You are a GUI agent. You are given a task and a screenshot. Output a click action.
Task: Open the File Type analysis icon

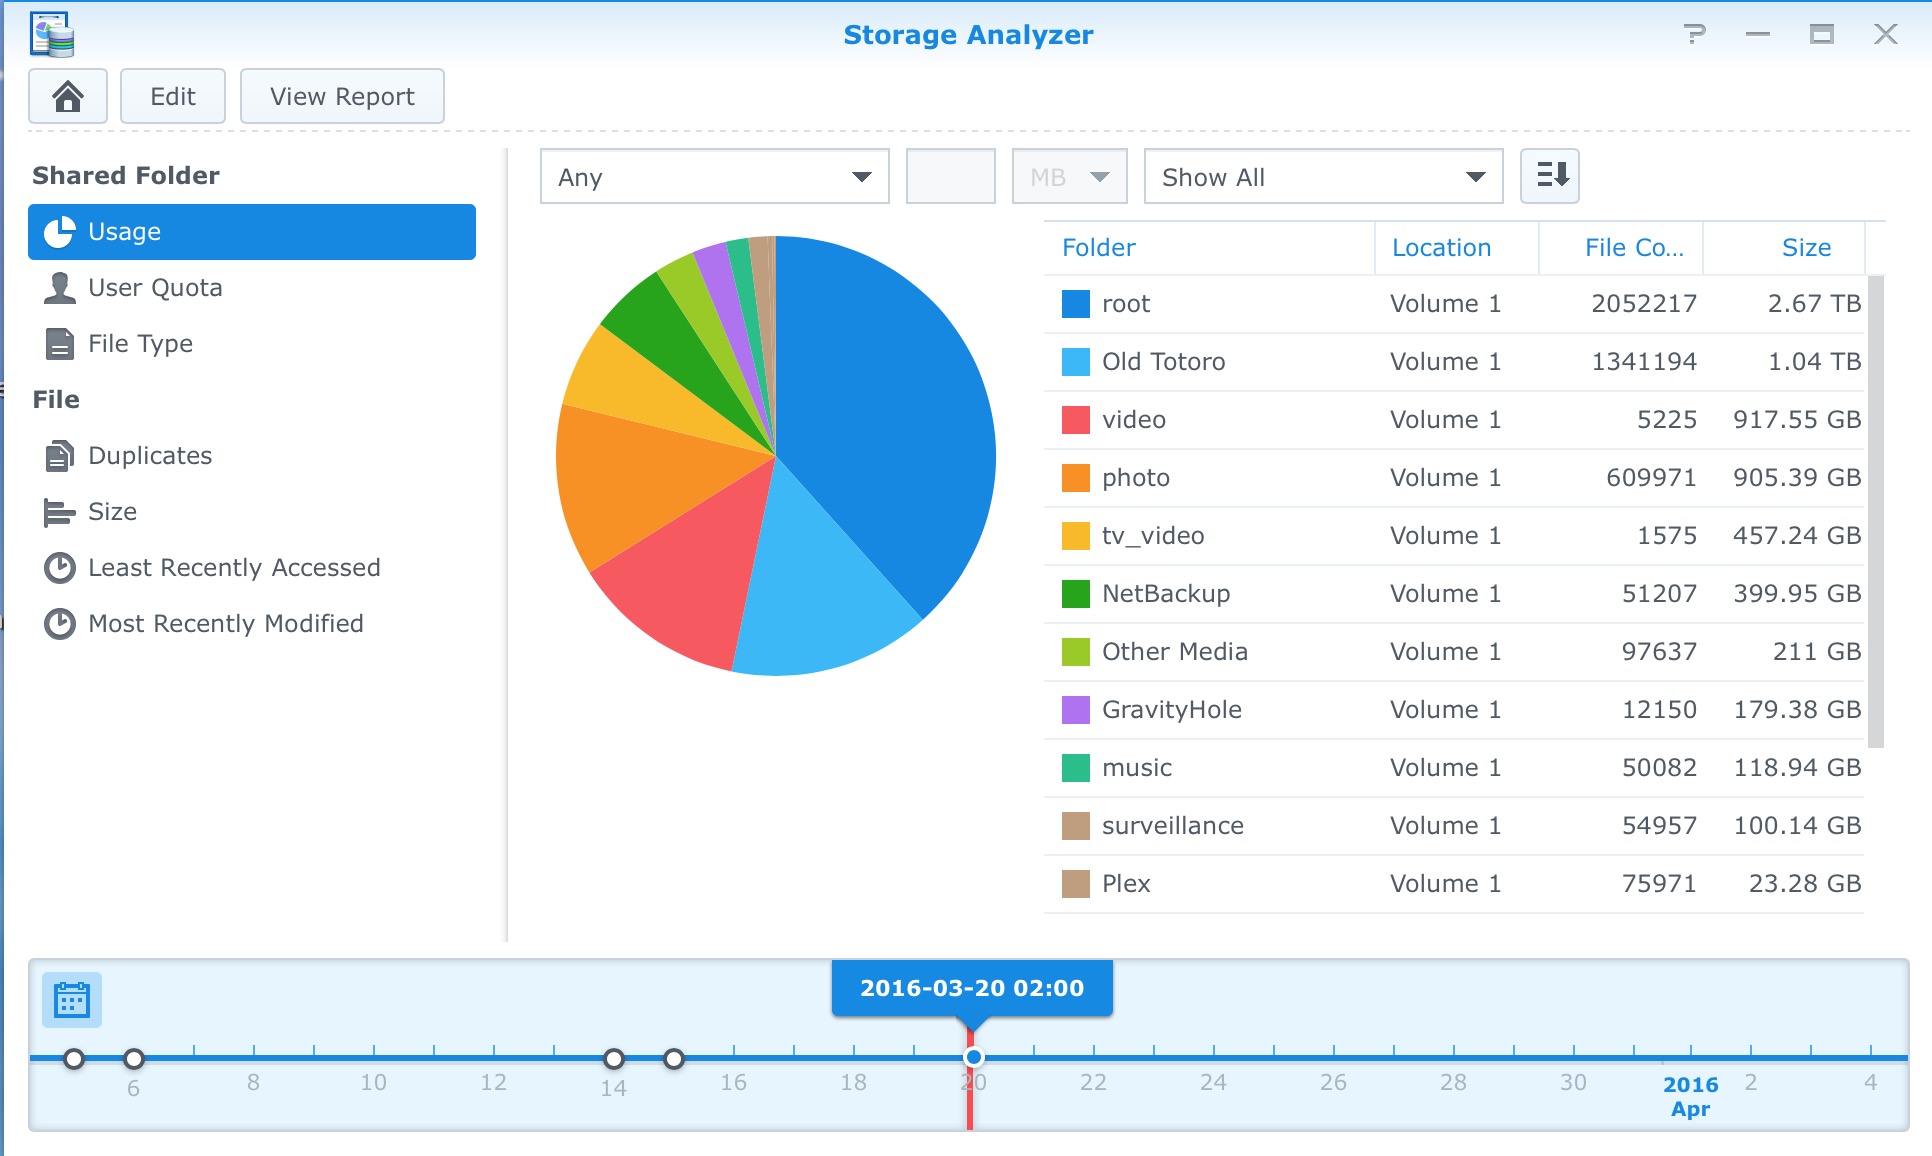click(61, 345)
